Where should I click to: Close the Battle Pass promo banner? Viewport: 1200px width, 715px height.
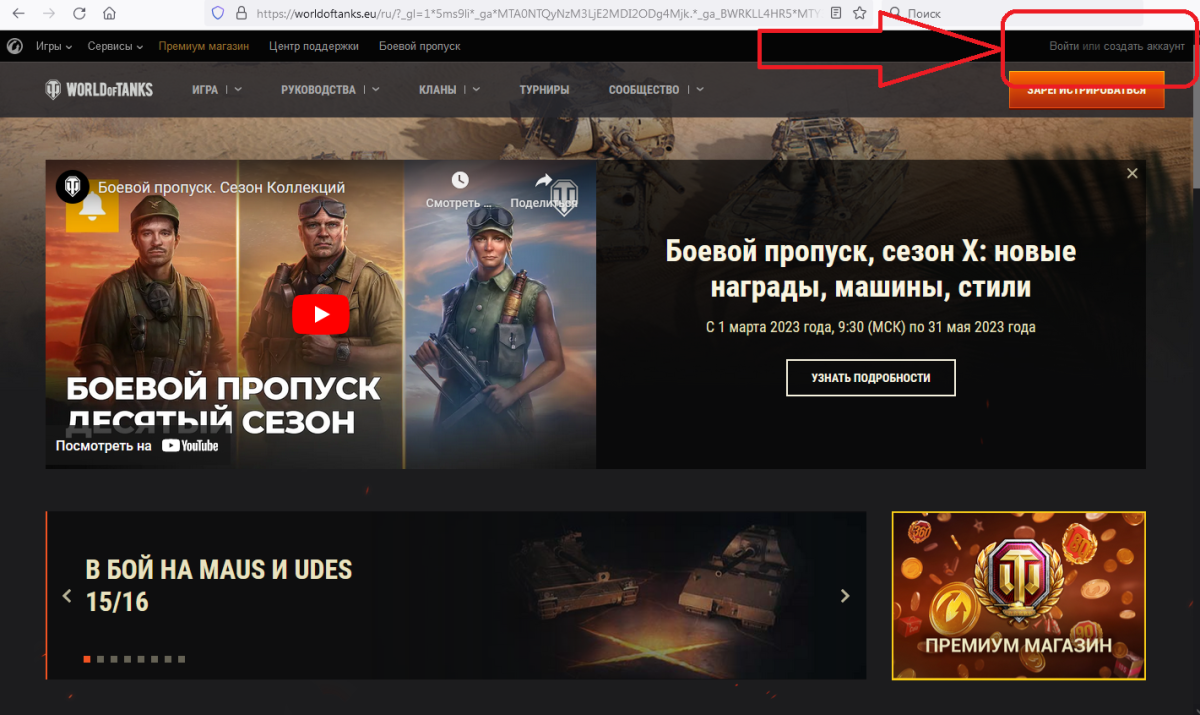[1132, 173]
